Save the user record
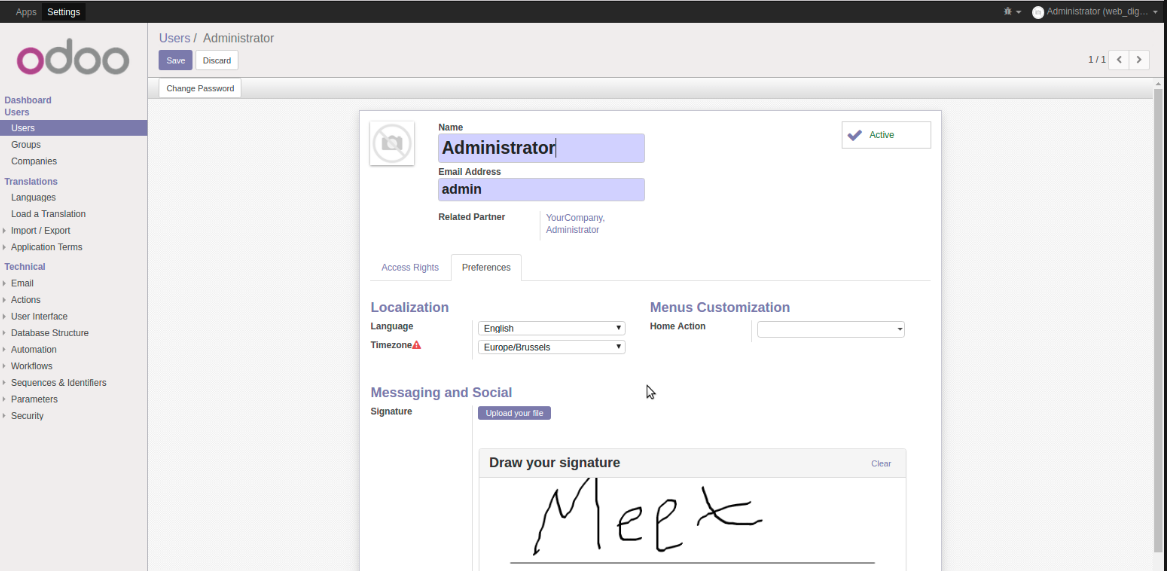The width and height of the screenshot is (1167, 571). [x=175, y=60]
